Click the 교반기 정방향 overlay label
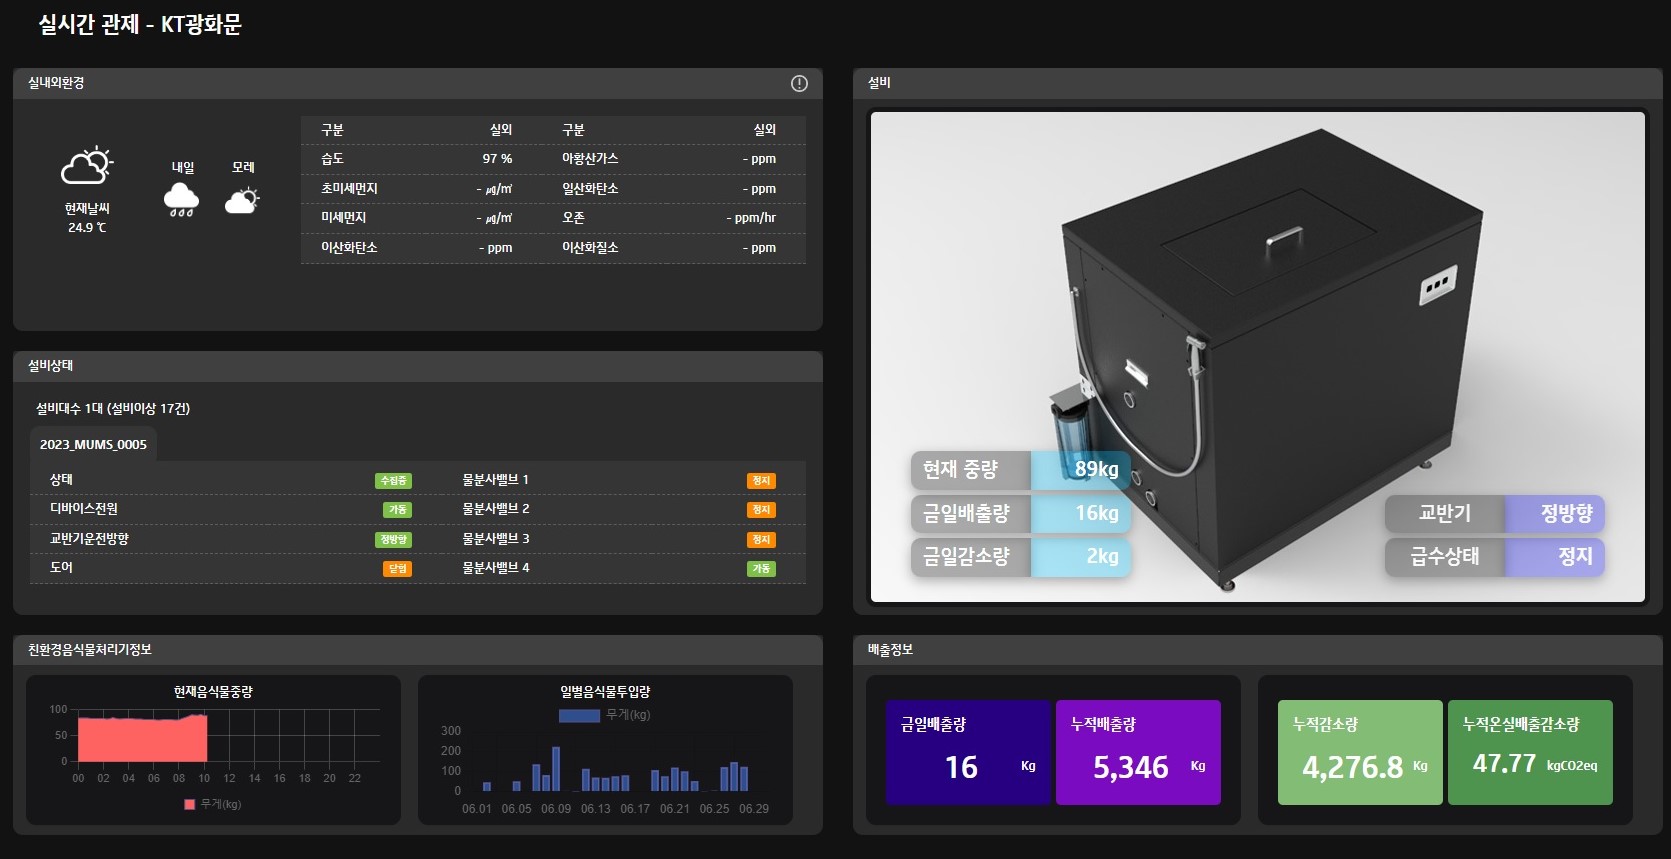1671x859 pixels. pyautogui.click(x=1494, y=514)
